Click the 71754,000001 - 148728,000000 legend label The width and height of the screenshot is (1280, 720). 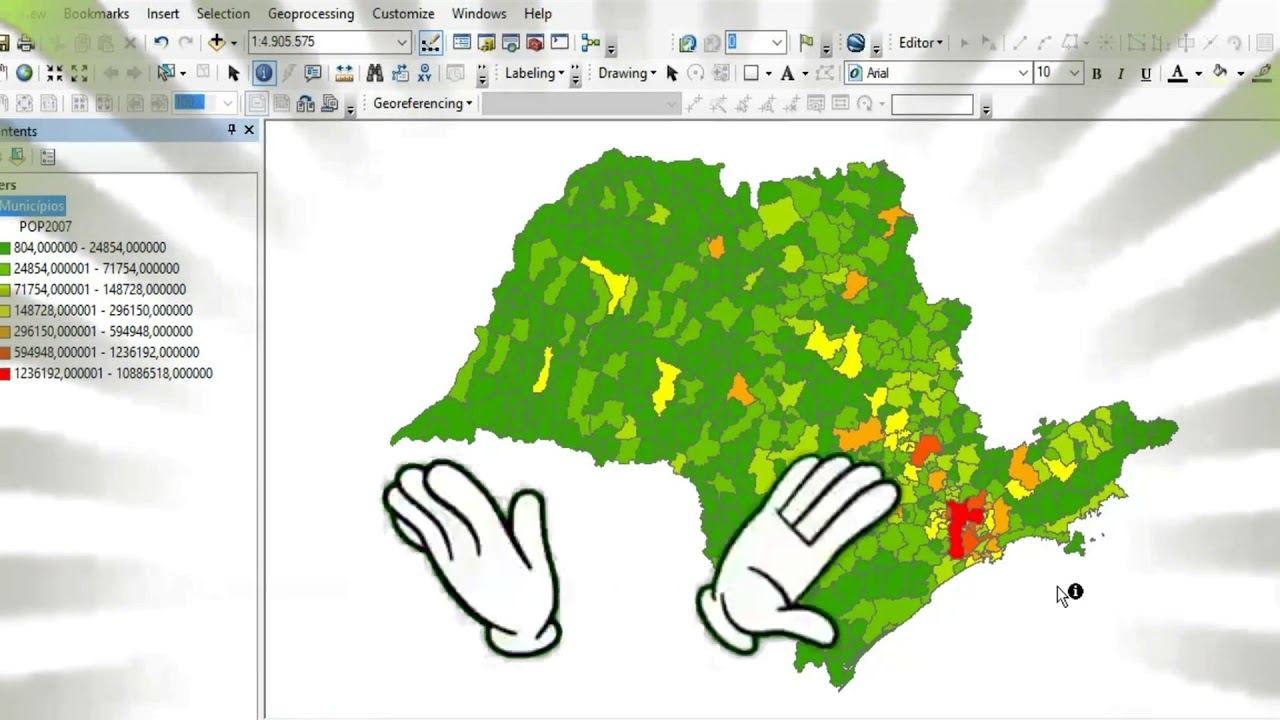click(100, 290)
